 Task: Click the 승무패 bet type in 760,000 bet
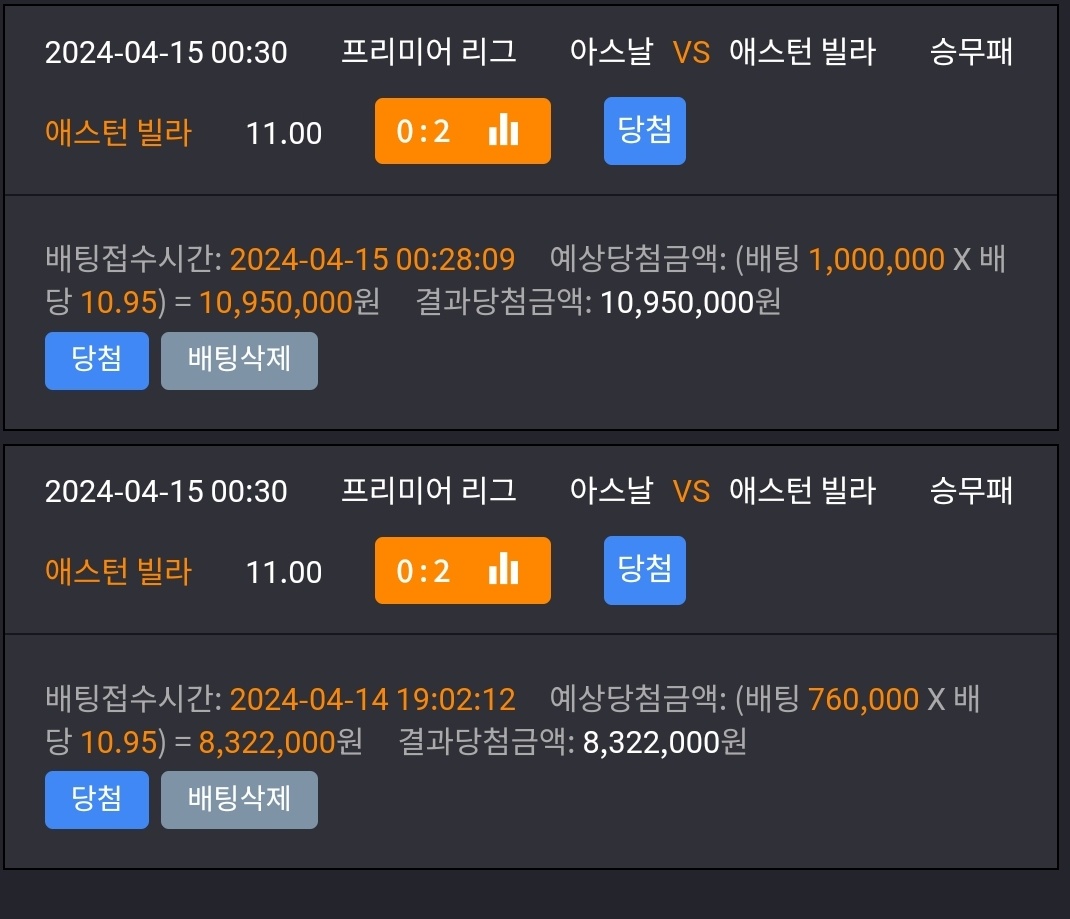pos(971,491)
